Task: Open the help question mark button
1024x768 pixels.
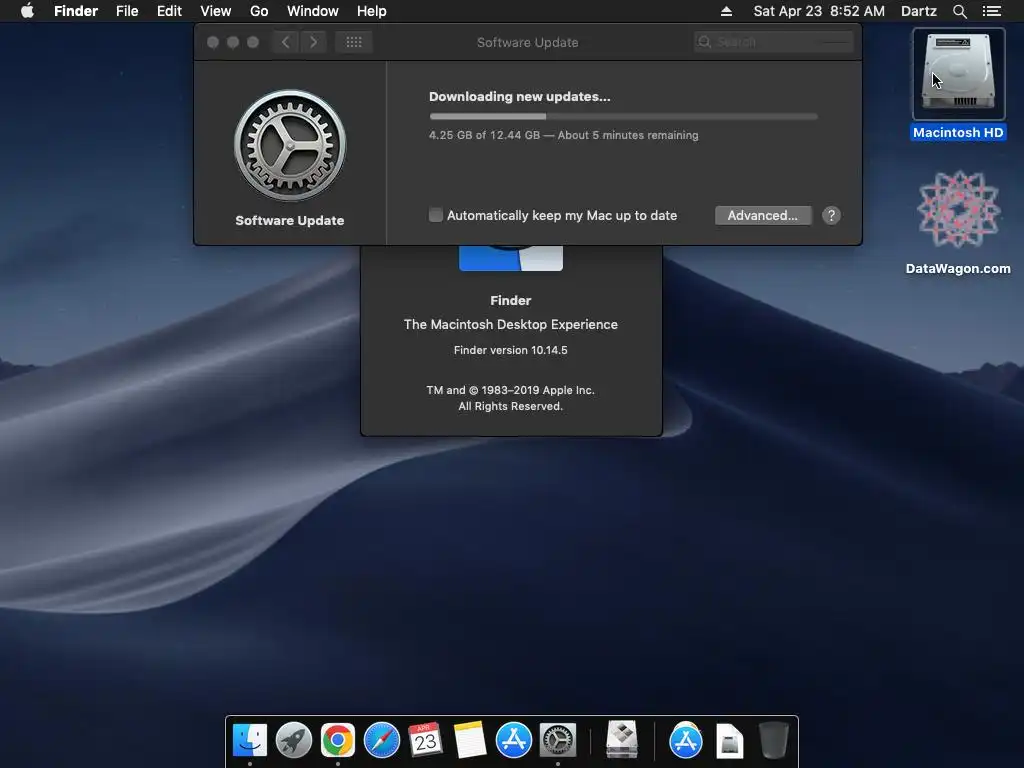Action: pyautogui.click(x=831, y=216)
